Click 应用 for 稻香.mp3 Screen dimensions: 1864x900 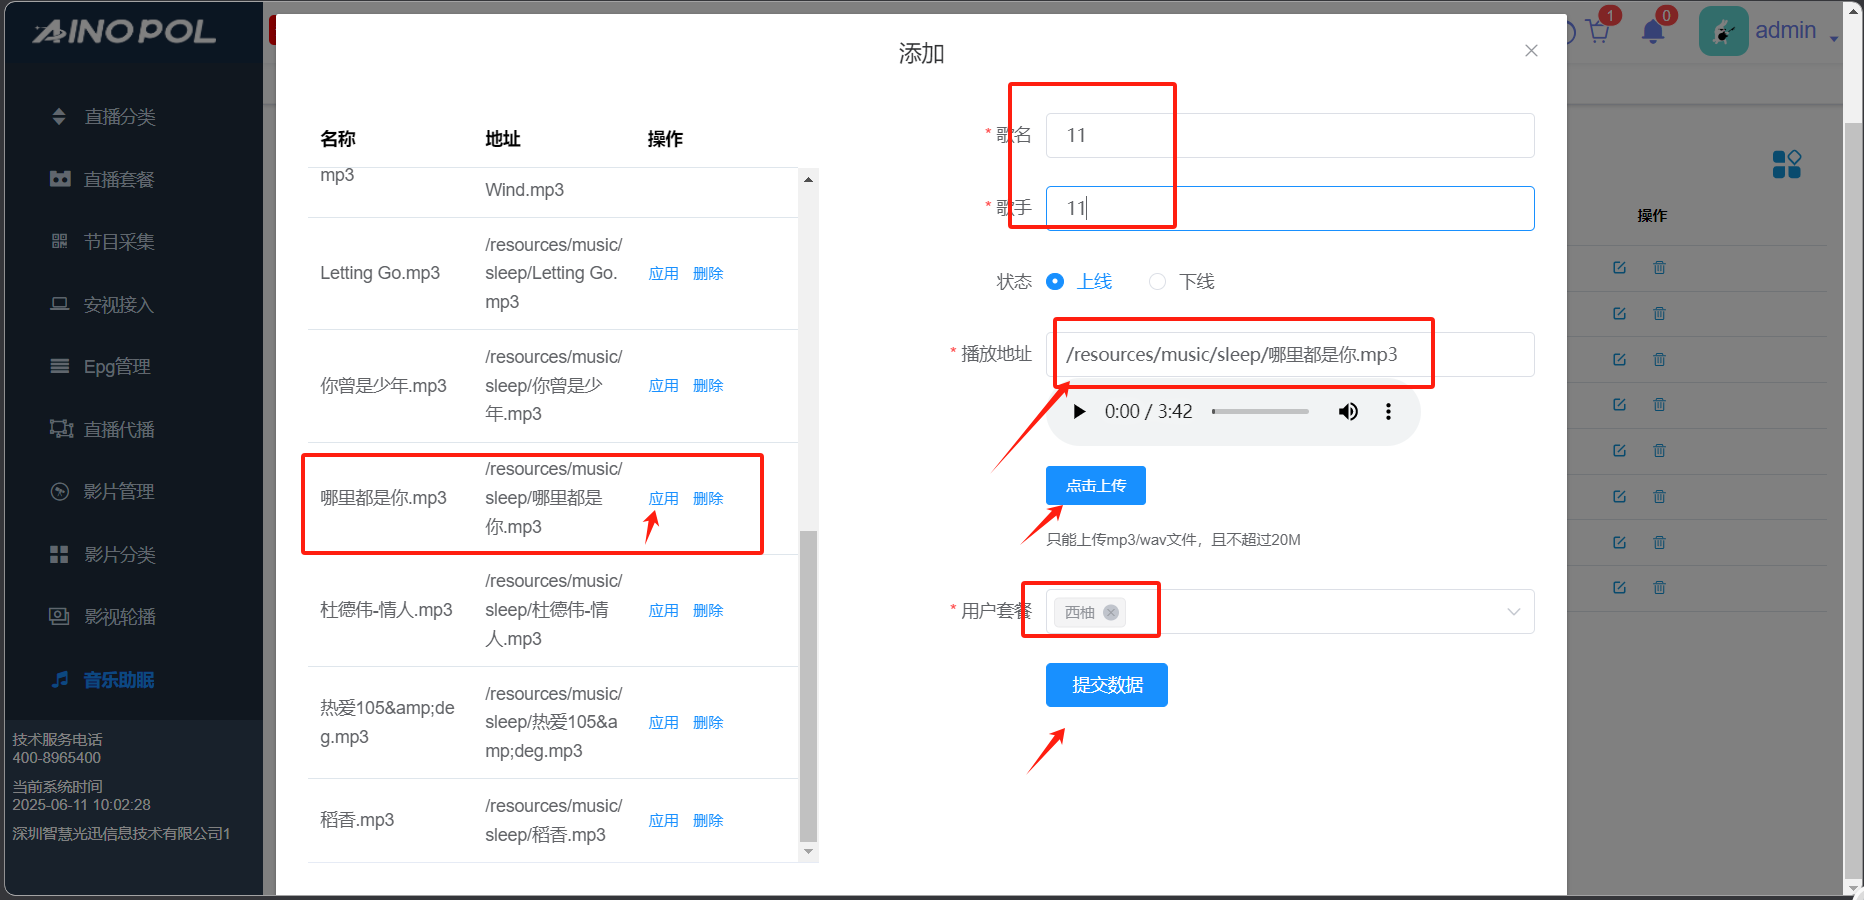pos(663,821)
